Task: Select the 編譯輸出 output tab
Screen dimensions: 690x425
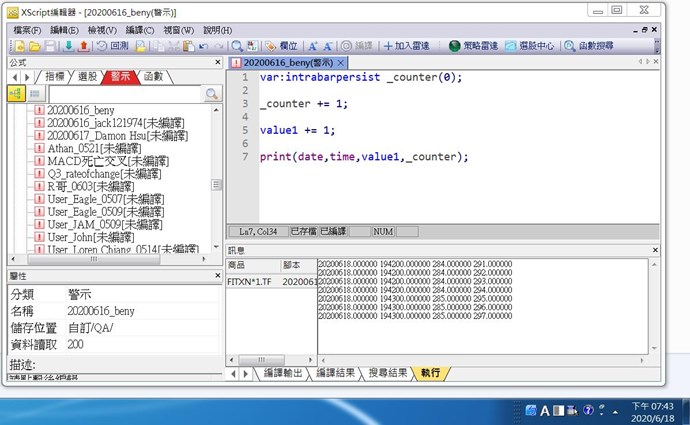Action: [x=283, y=373]
